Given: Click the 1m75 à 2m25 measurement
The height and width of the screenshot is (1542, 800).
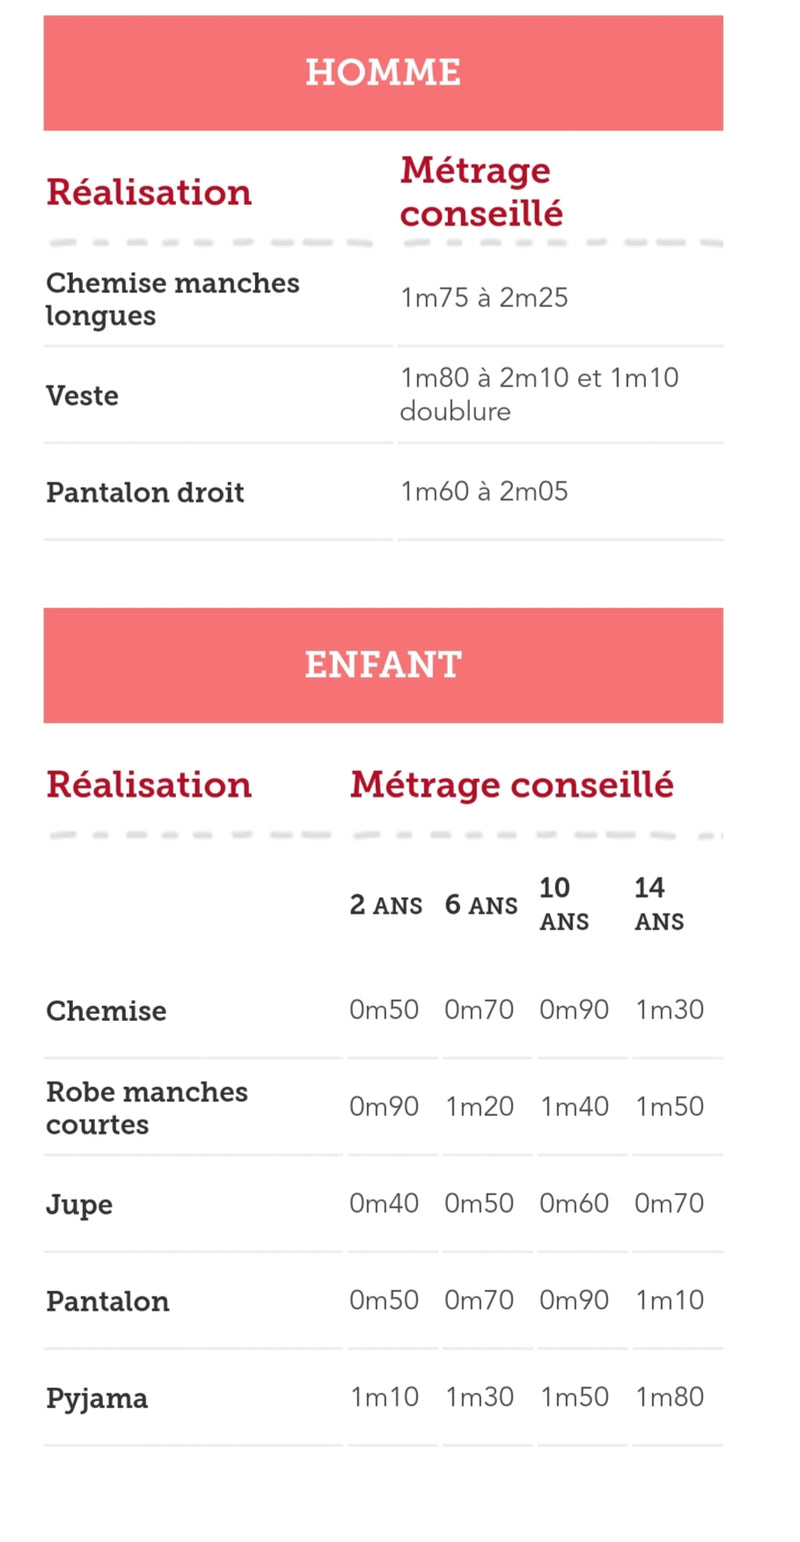Looking at the screenshot, I should tap(484, 298).
